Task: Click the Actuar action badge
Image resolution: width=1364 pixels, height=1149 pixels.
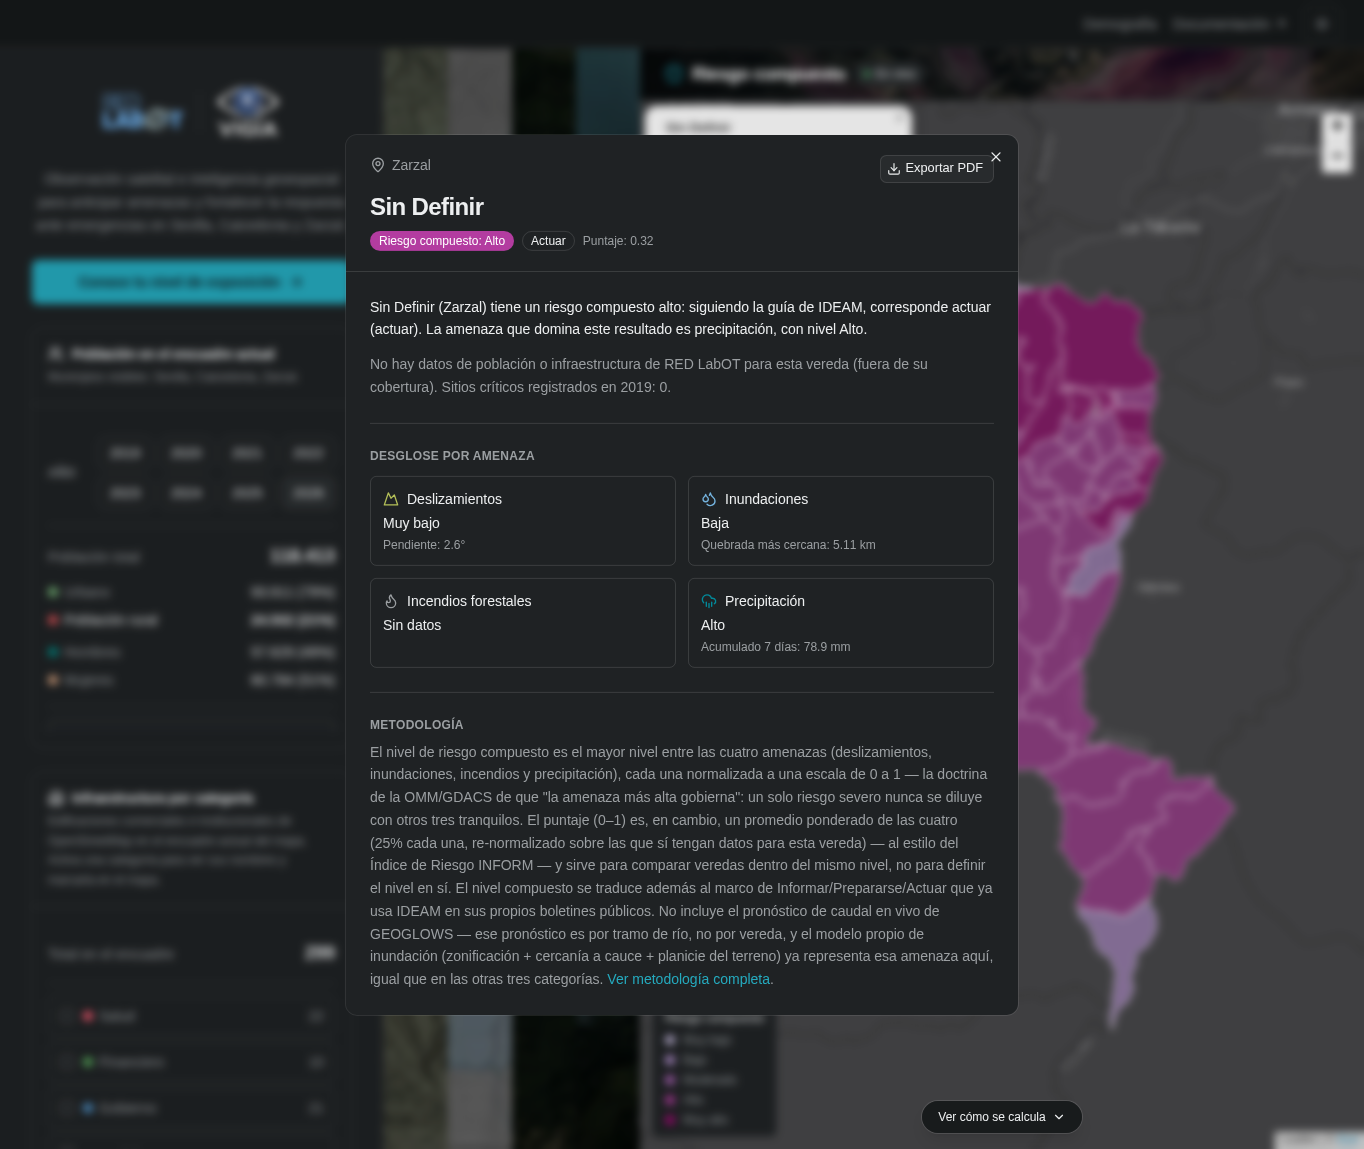Action: [548, 241]
